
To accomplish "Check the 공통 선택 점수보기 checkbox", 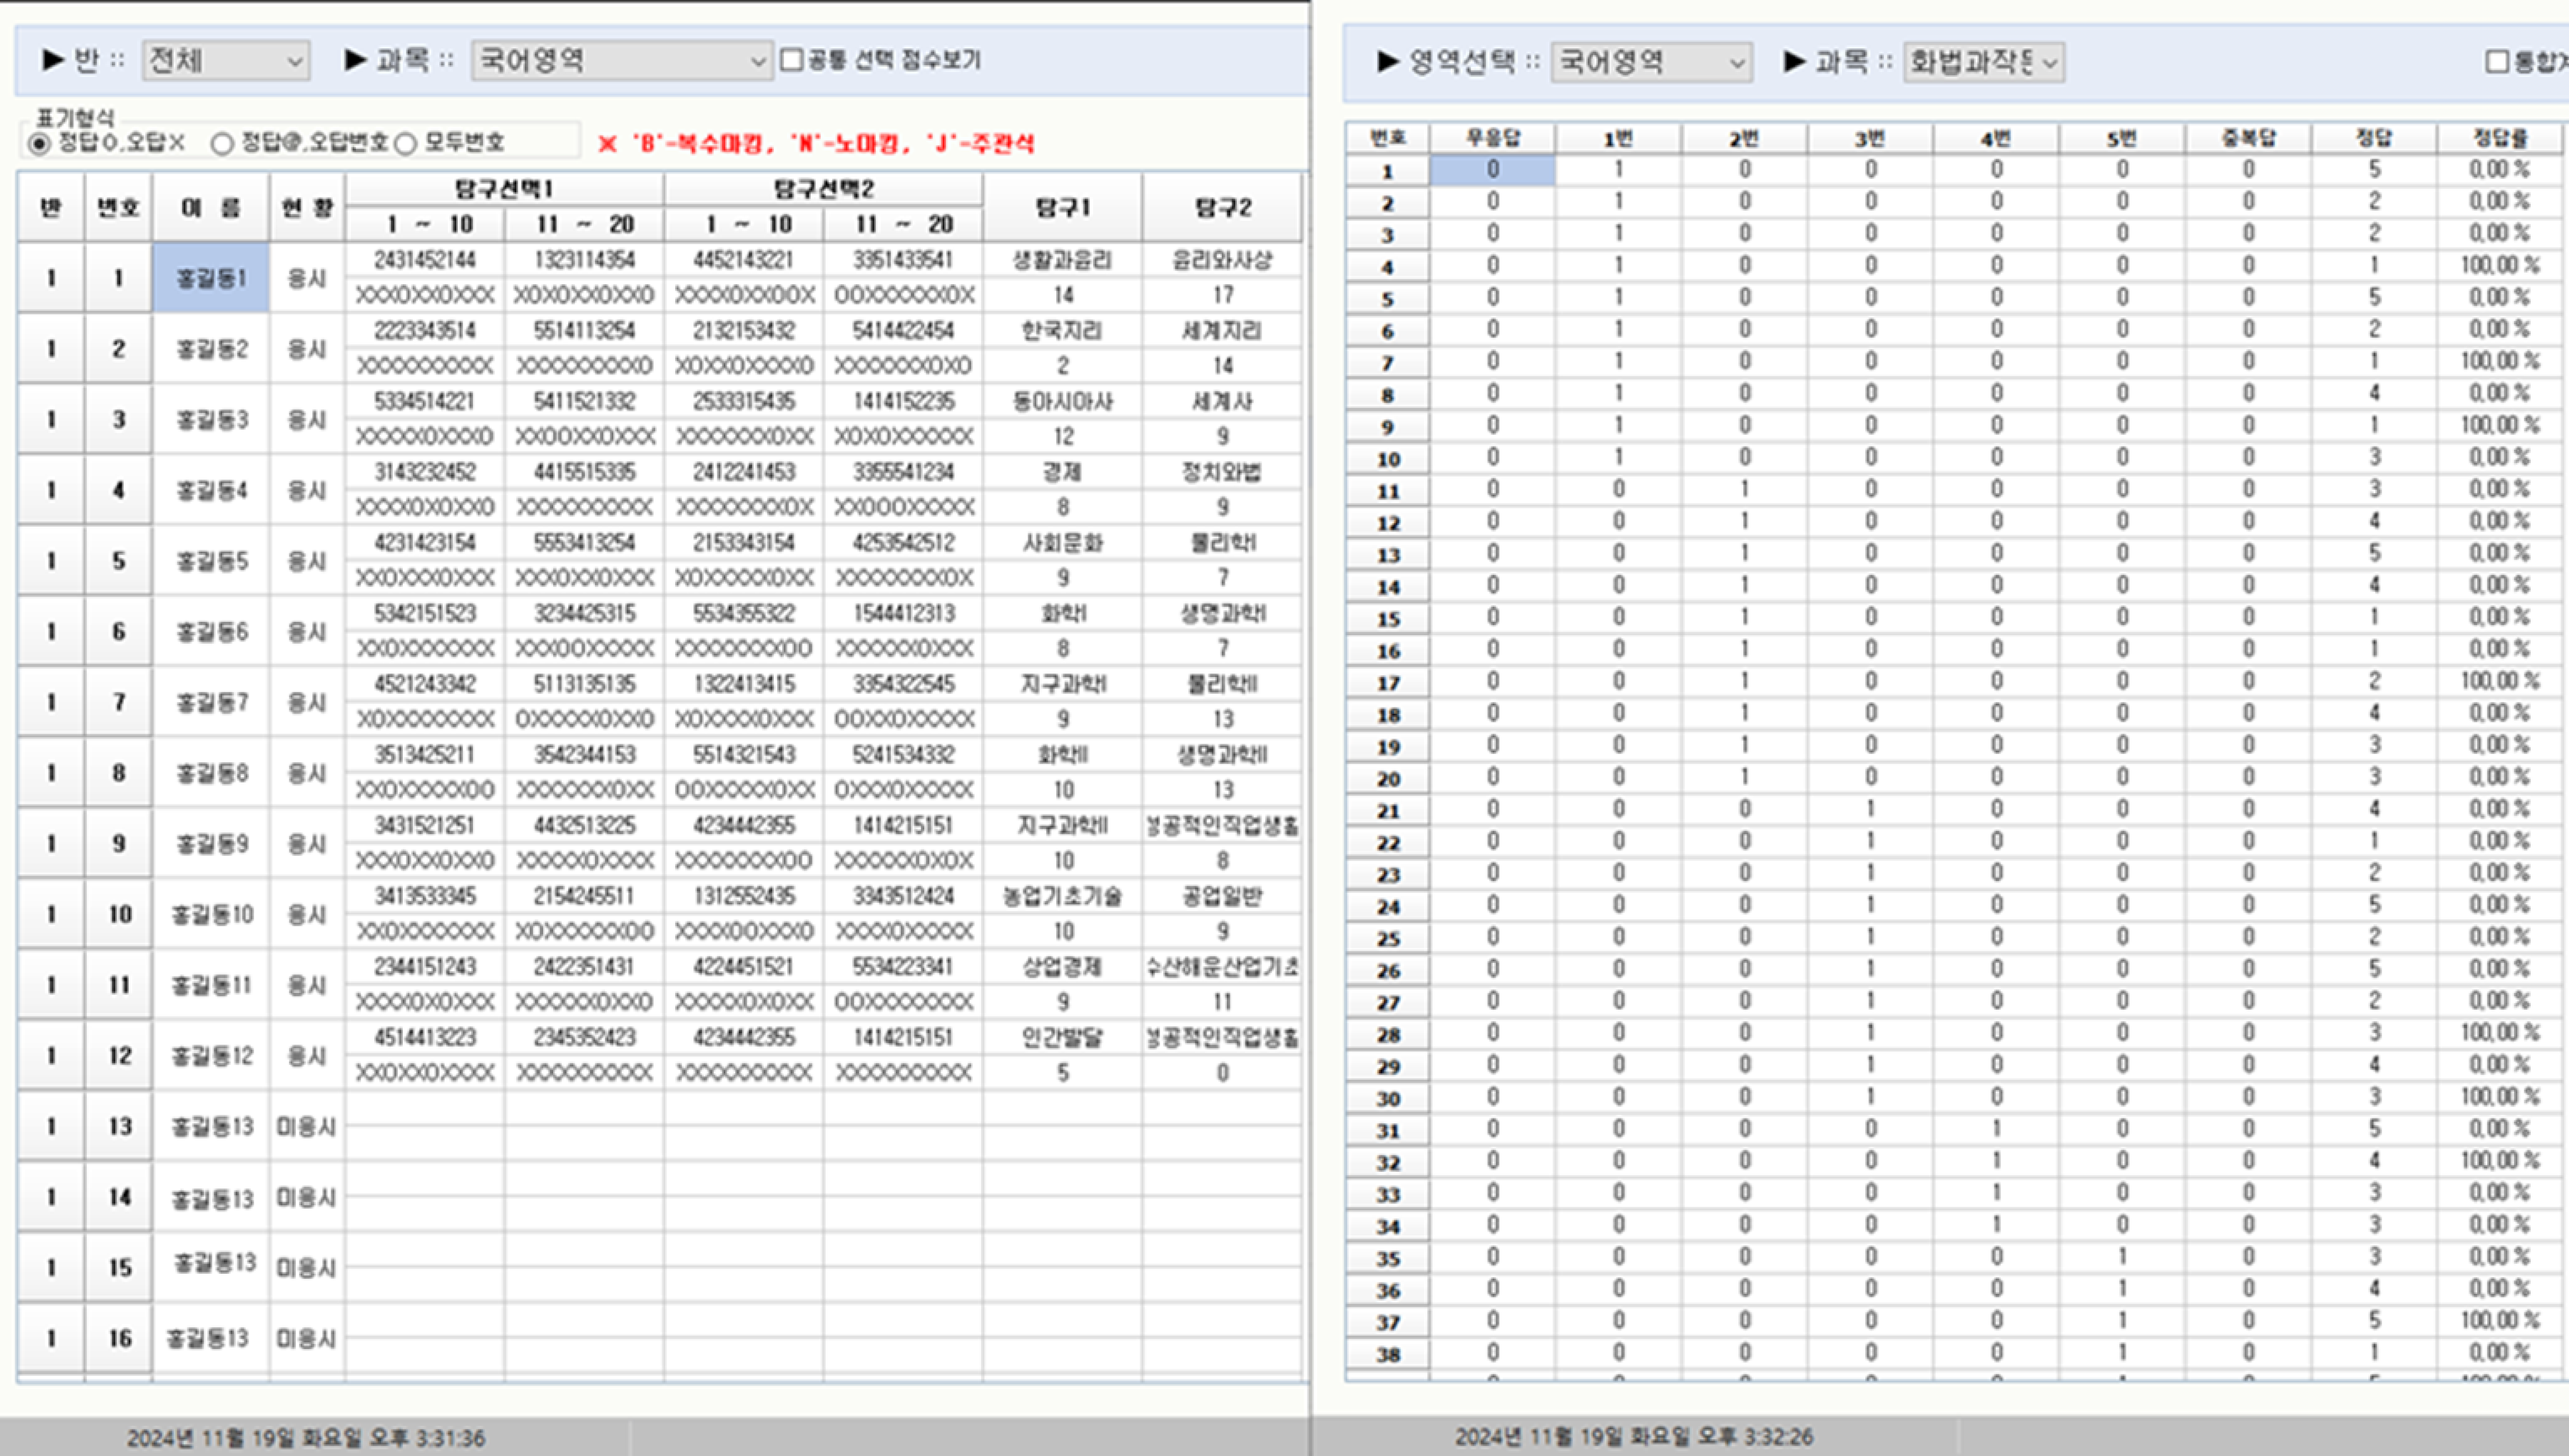I will pos(792,60).
